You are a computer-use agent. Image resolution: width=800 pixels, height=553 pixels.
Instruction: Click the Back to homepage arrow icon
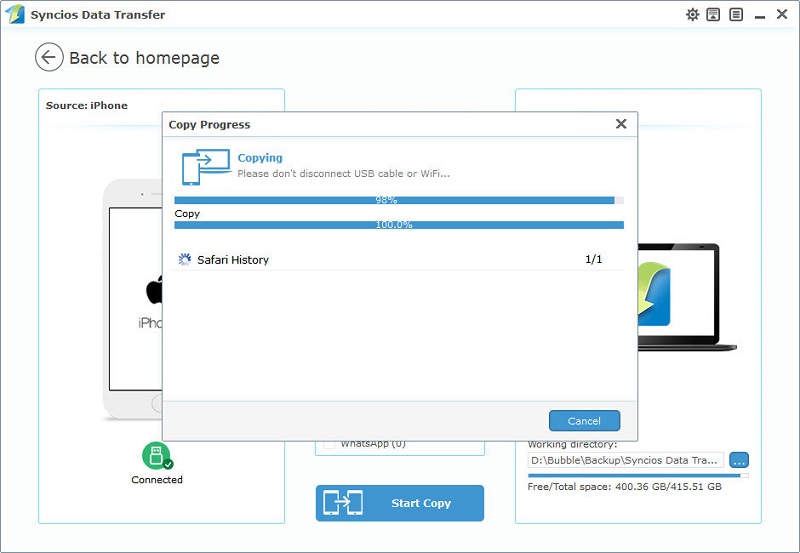pyautogui.click(x=49, y=57)
